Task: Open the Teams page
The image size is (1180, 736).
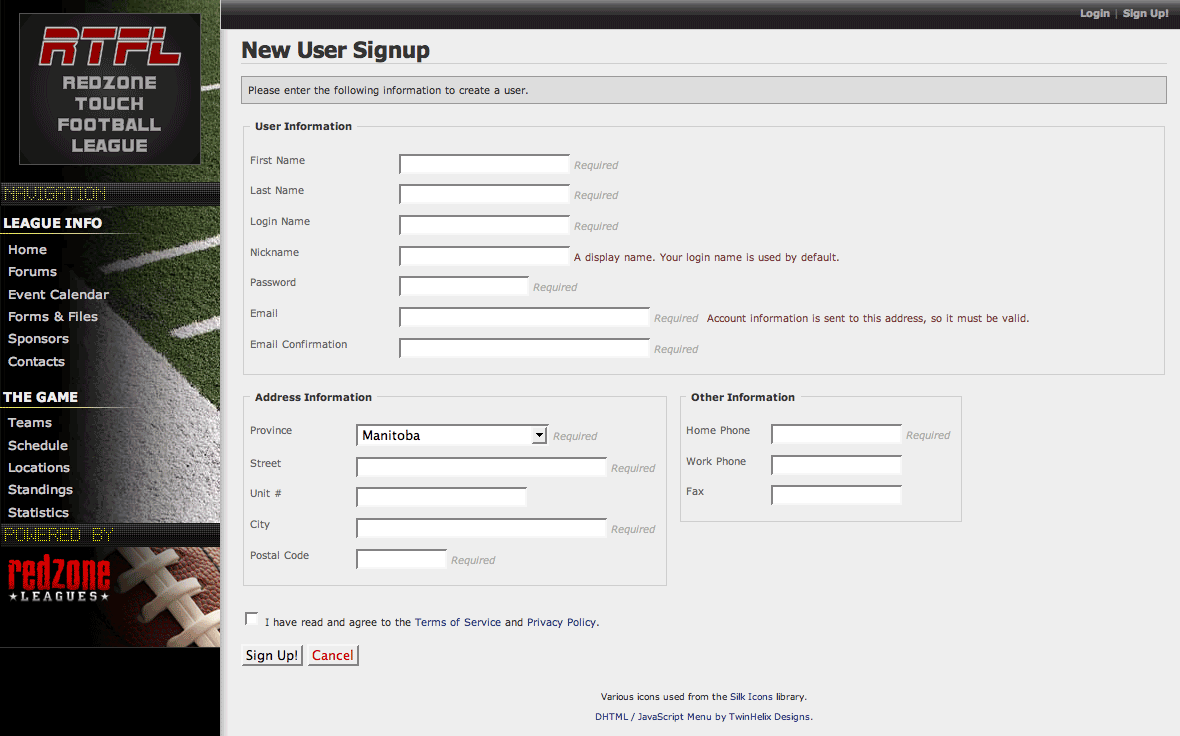Action: click(30, 423)
